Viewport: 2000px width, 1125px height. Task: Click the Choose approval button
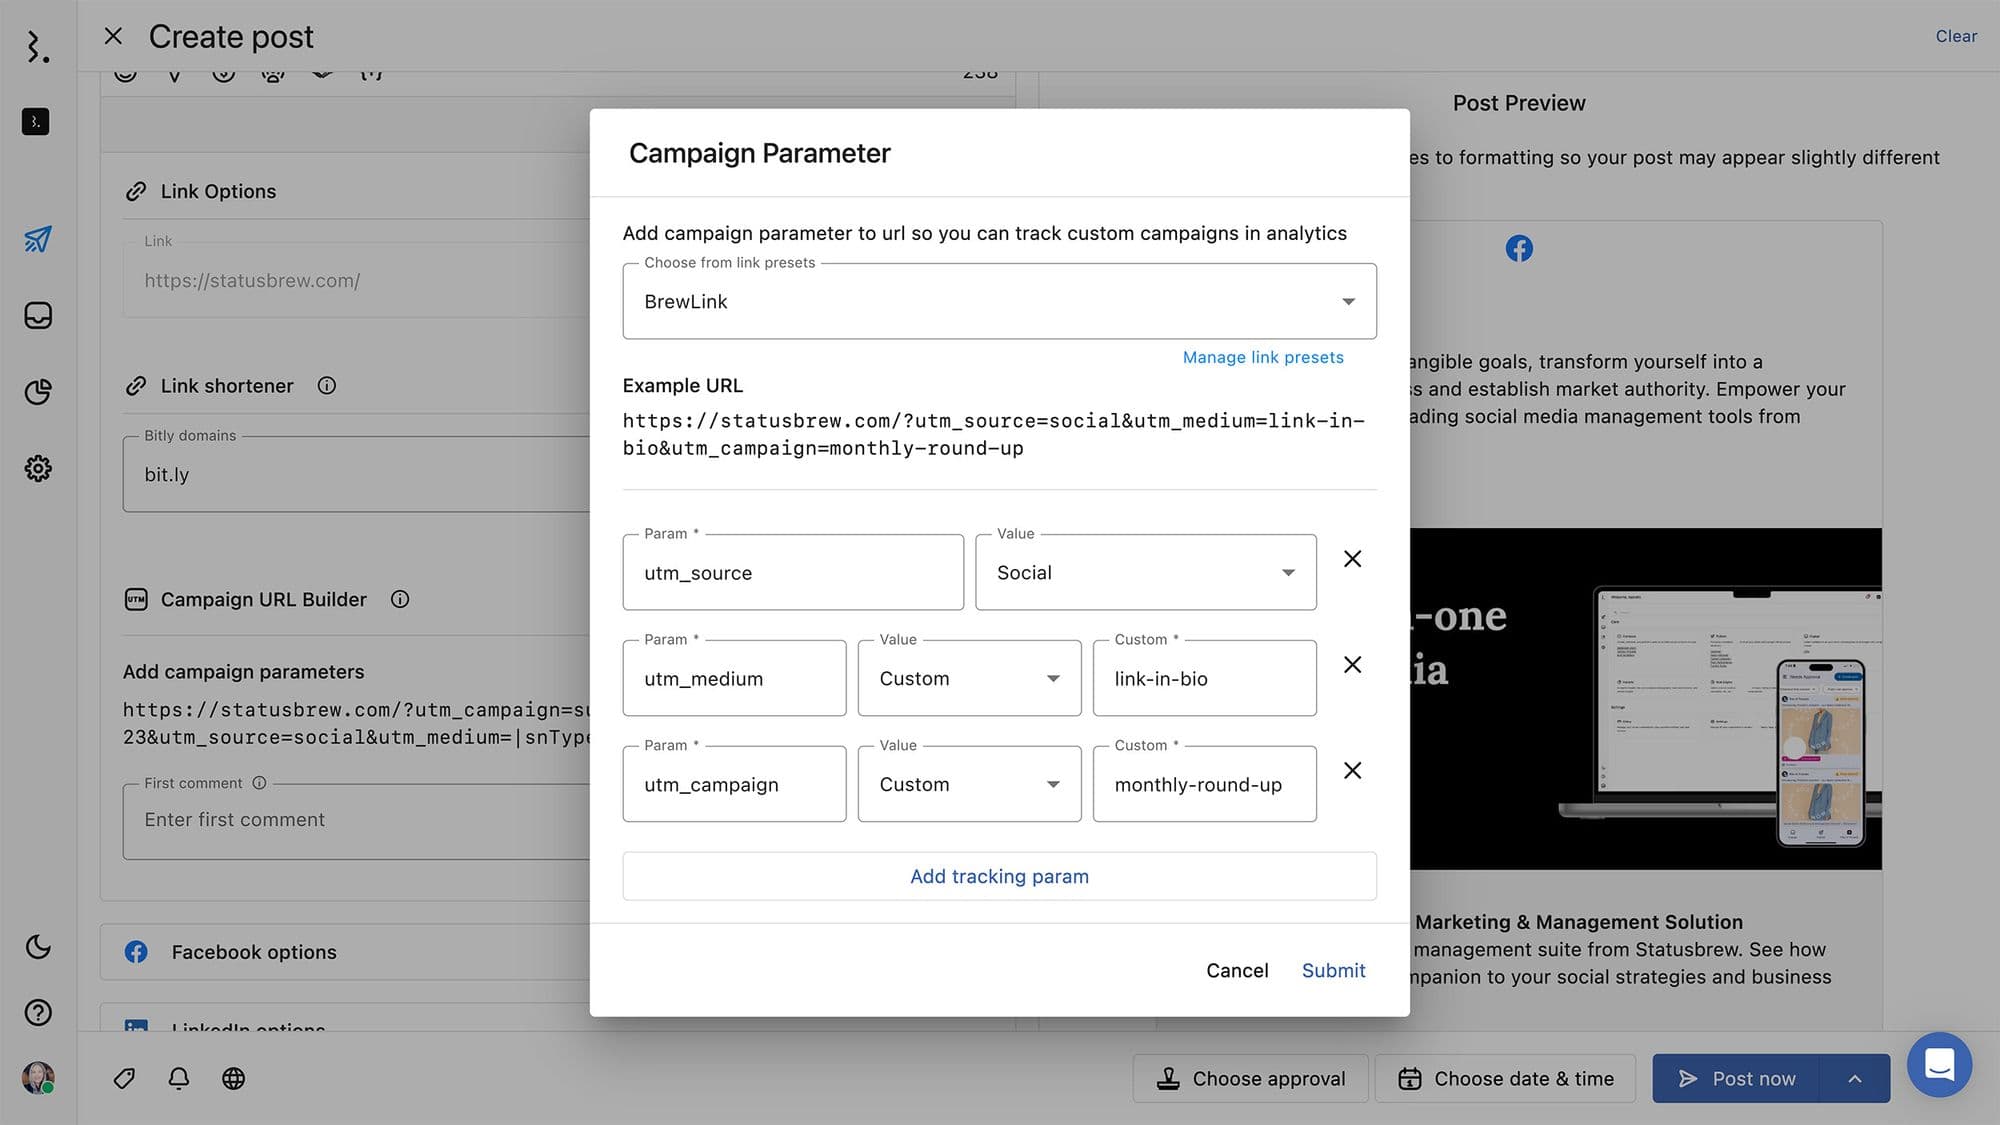pos(1250,1078)
